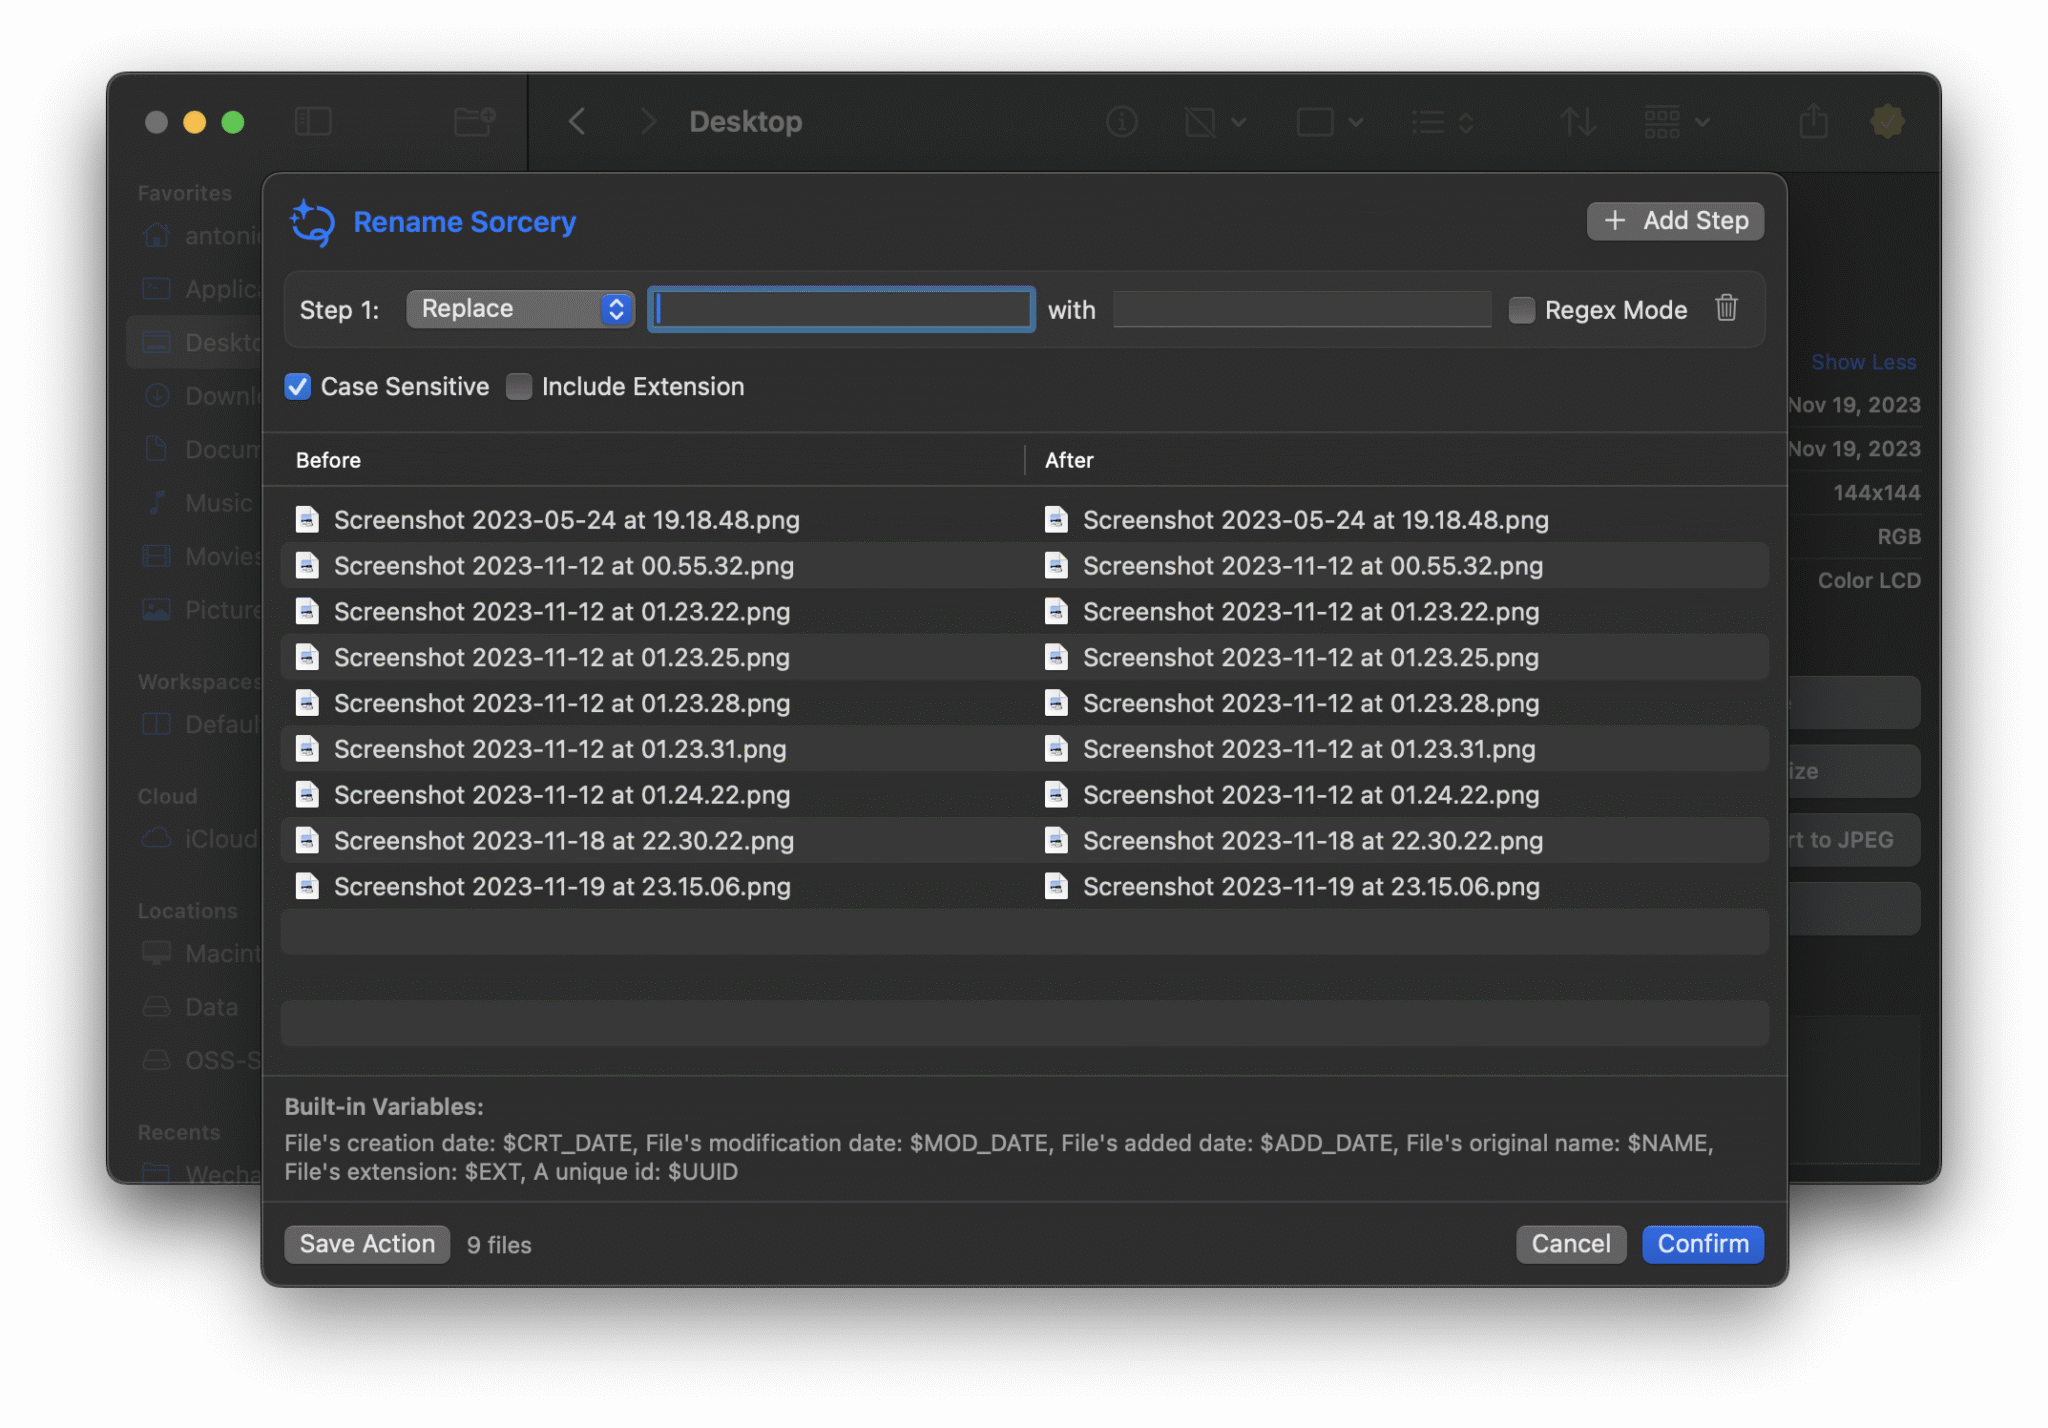The image size is (2048, 1428).
Task: Uncheck the Case Sensitive checkbox
Action: [297, 386]
